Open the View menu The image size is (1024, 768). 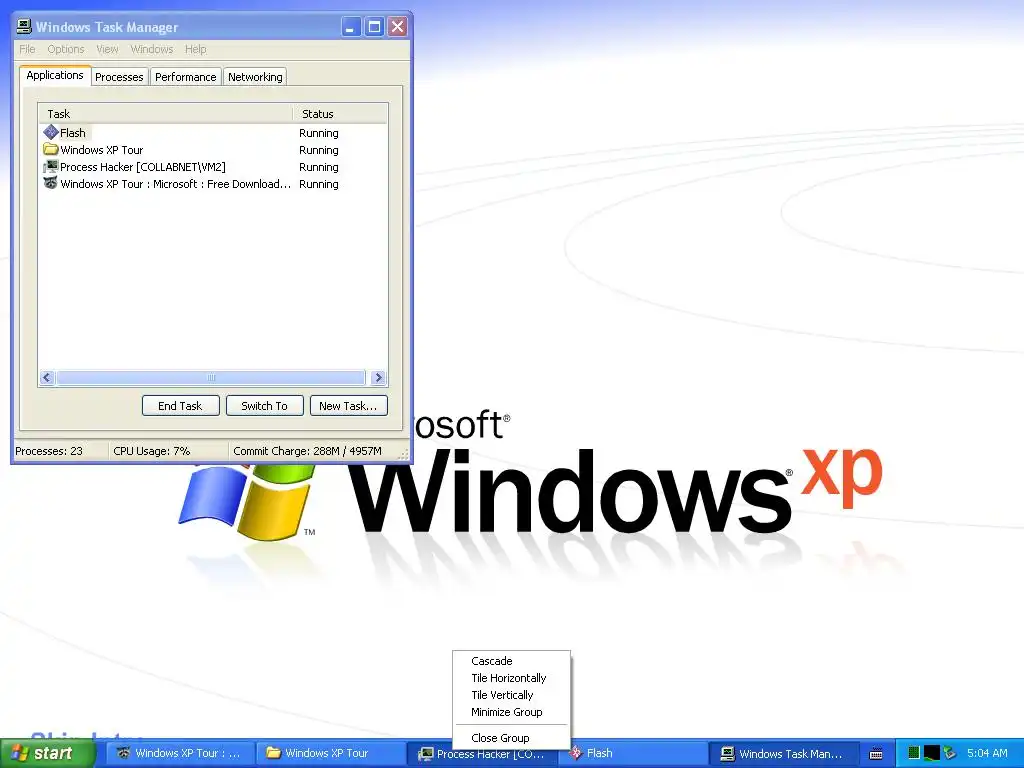107,49
